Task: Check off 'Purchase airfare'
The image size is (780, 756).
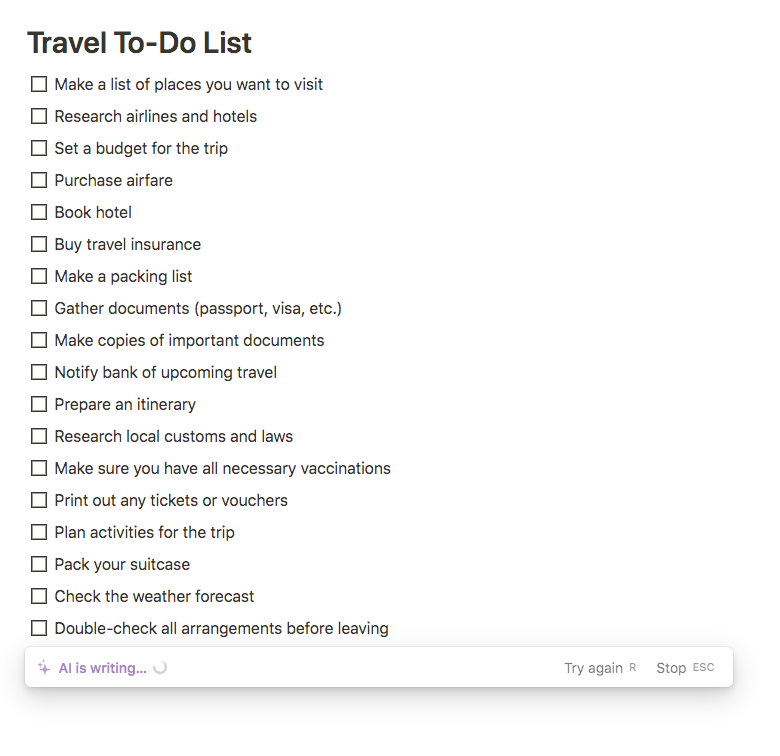Action: (x=39, y=180)
